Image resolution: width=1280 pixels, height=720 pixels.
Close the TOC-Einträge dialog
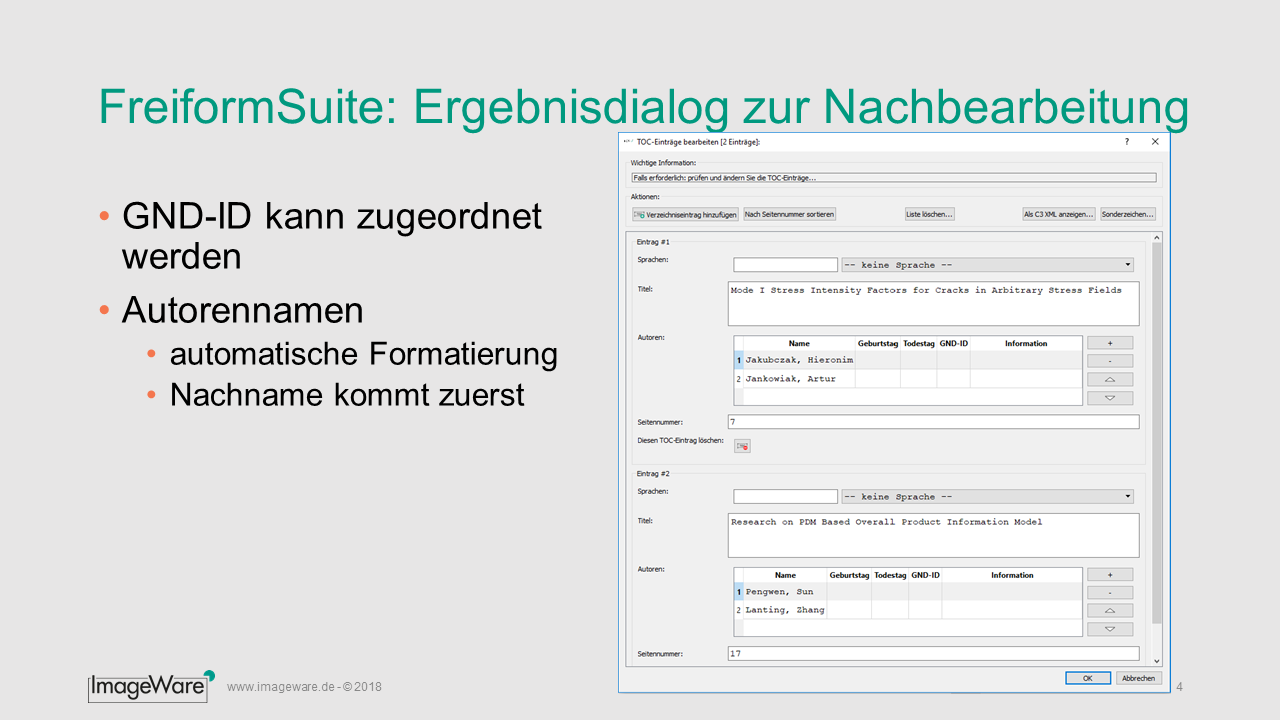point(1155,142)
